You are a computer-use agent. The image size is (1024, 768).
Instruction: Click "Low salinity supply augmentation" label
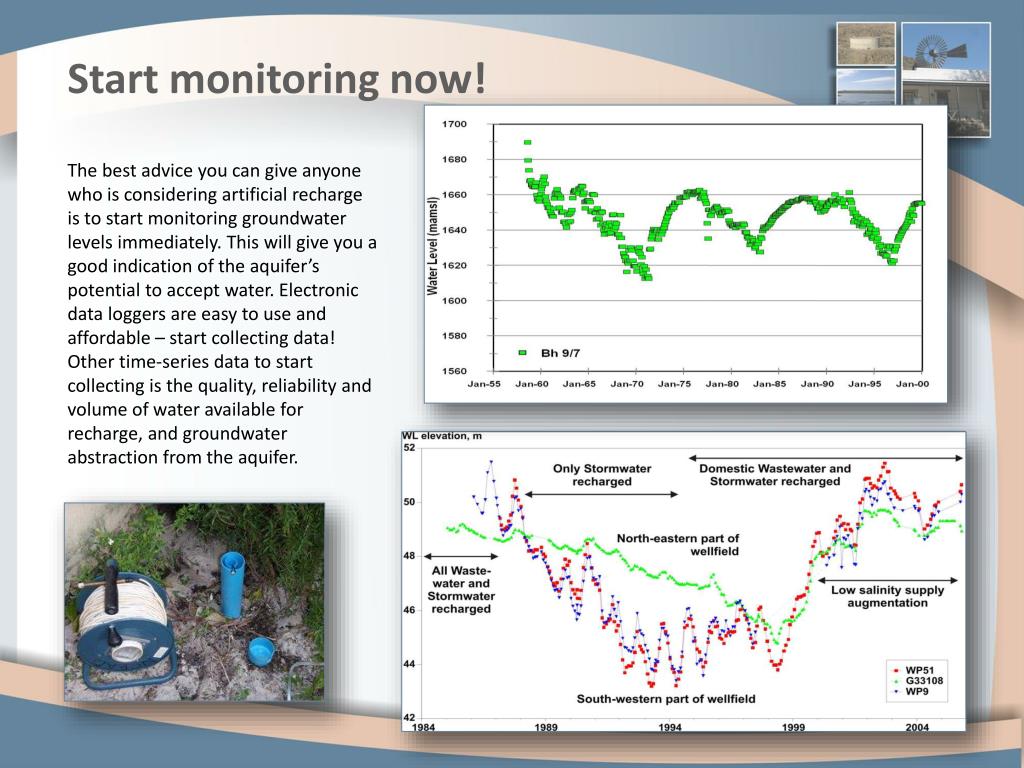[887, 596]
